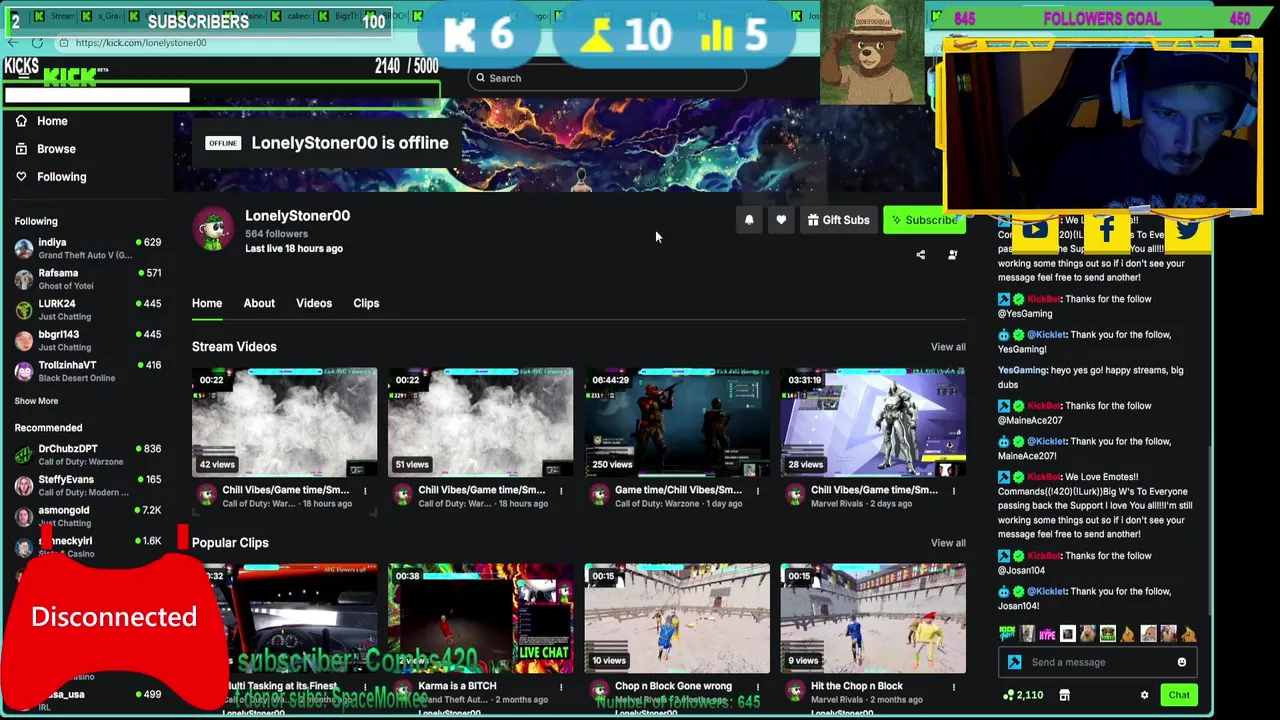
Task: Open the 51 views stream video thumbnail
Action: [x=480, y=422]
